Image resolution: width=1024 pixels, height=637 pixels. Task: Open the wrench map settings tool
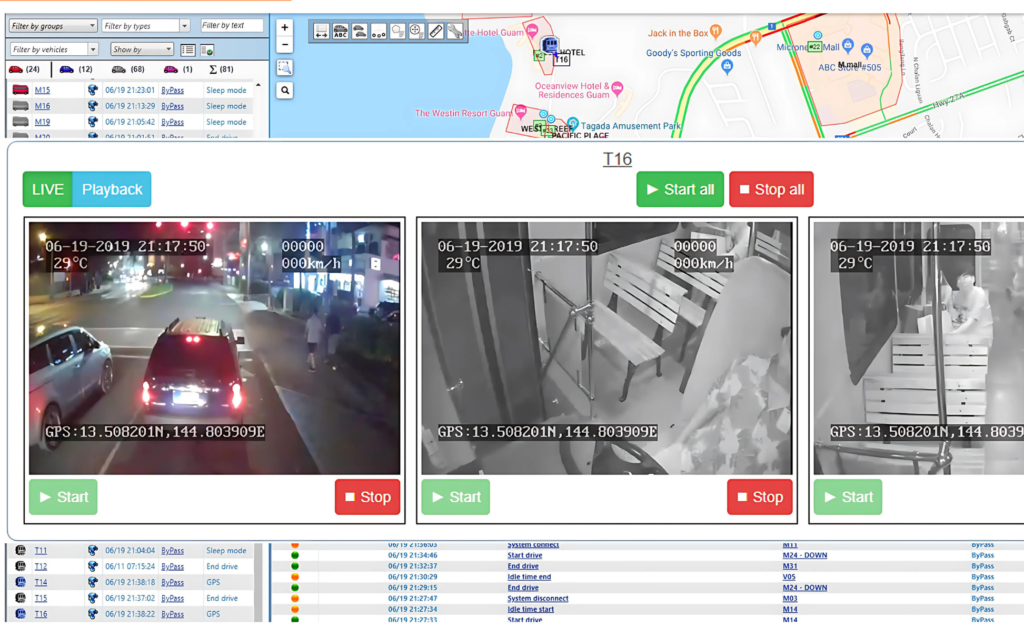(x=455, y=31)
